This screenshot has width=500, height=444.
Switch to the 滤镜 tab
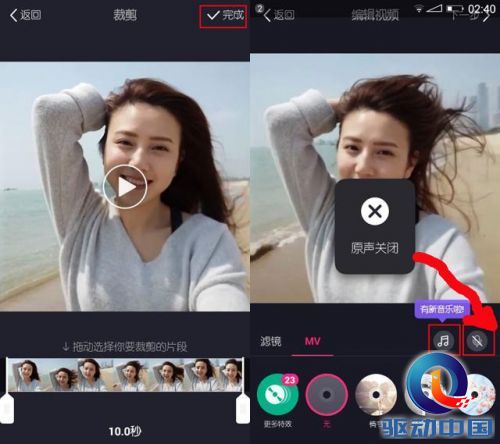271,341
